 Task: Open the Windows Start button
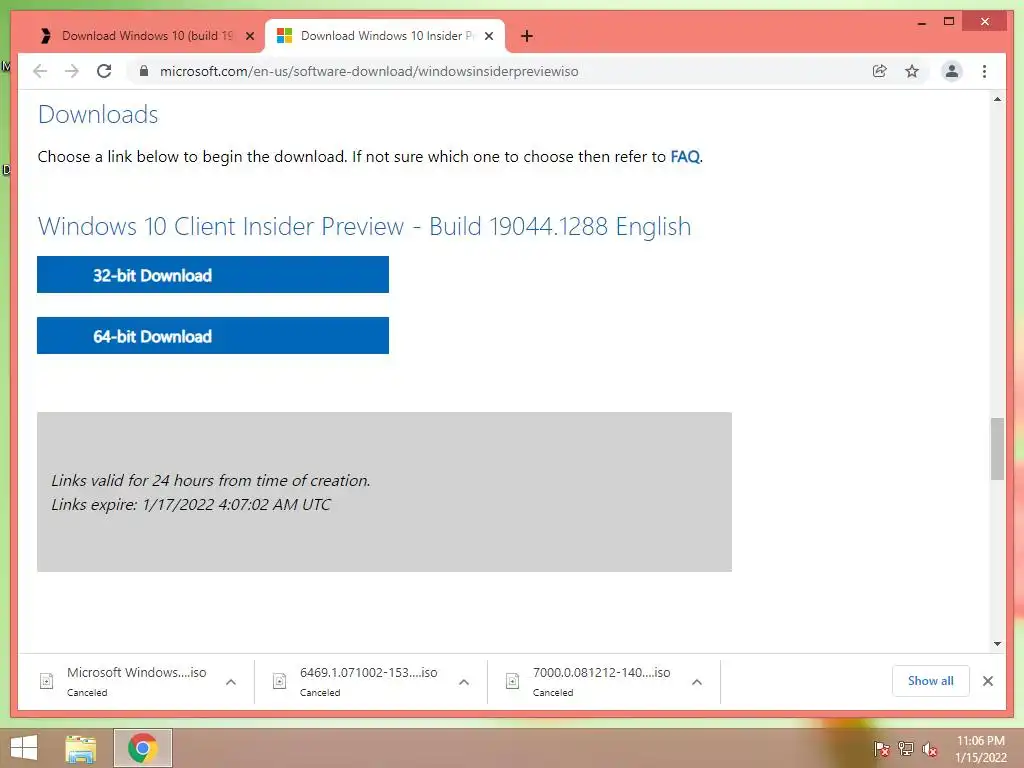point(24,748)
